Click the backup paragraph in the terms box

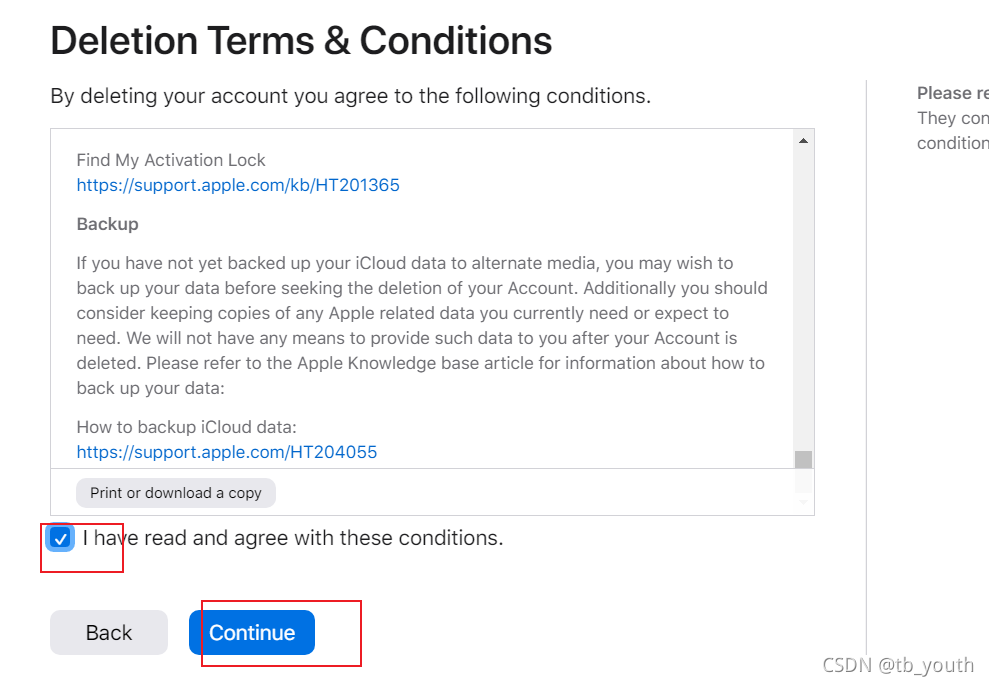(420, 325)
